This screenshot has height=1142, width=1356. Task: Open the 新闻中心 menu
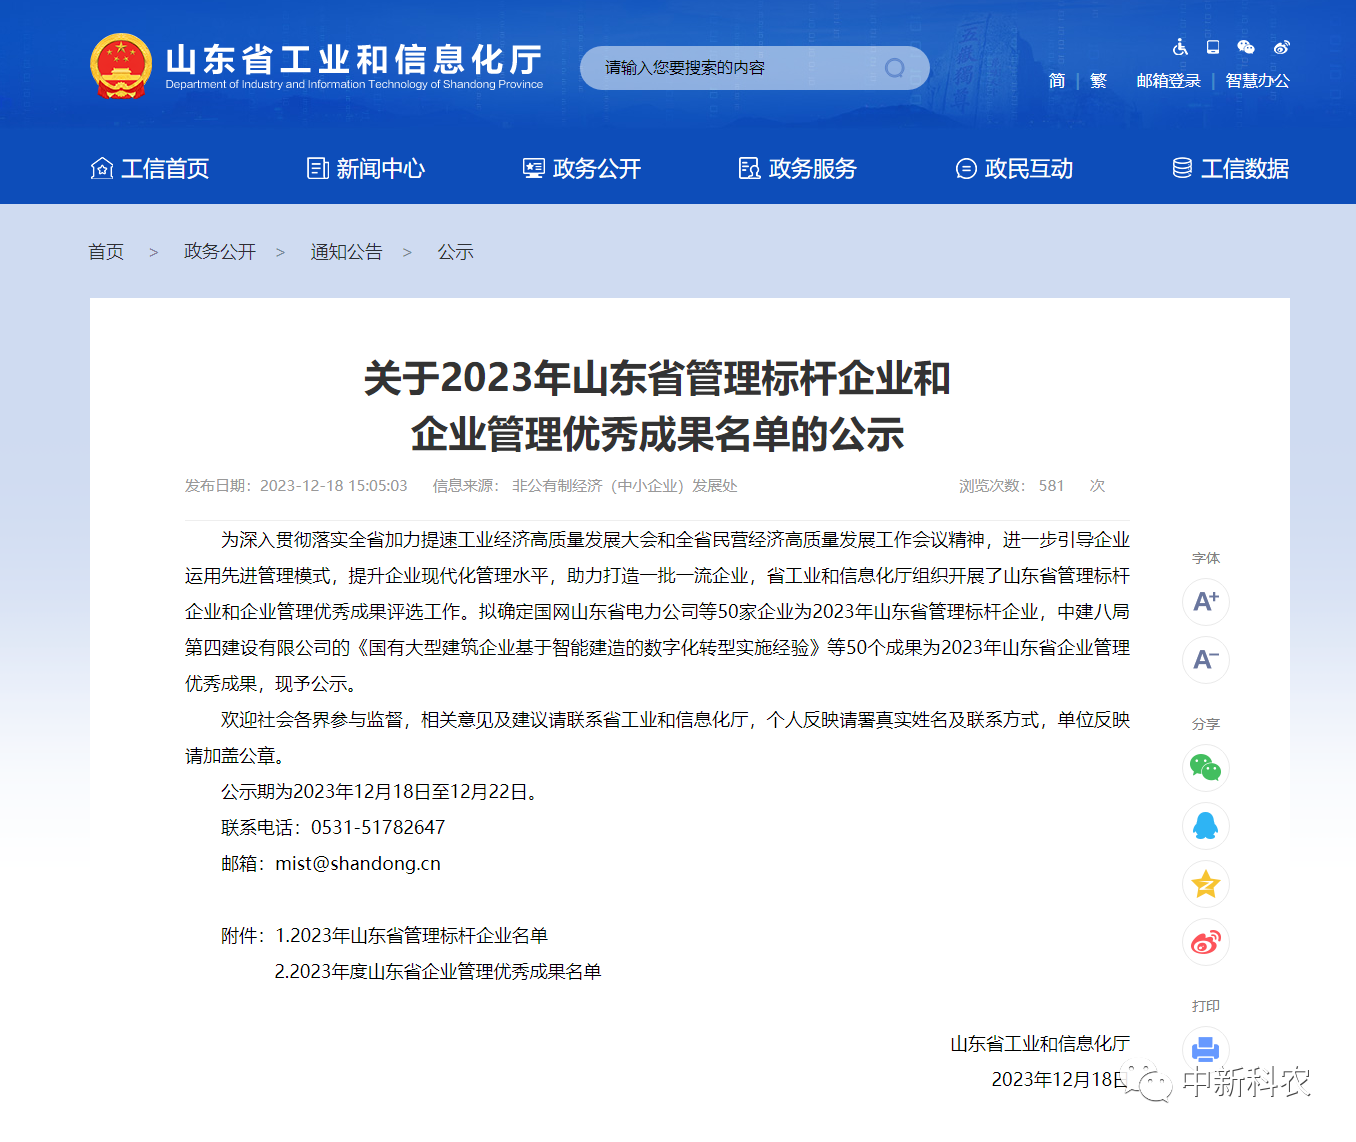pyautogui.click(x=366, y=168)
